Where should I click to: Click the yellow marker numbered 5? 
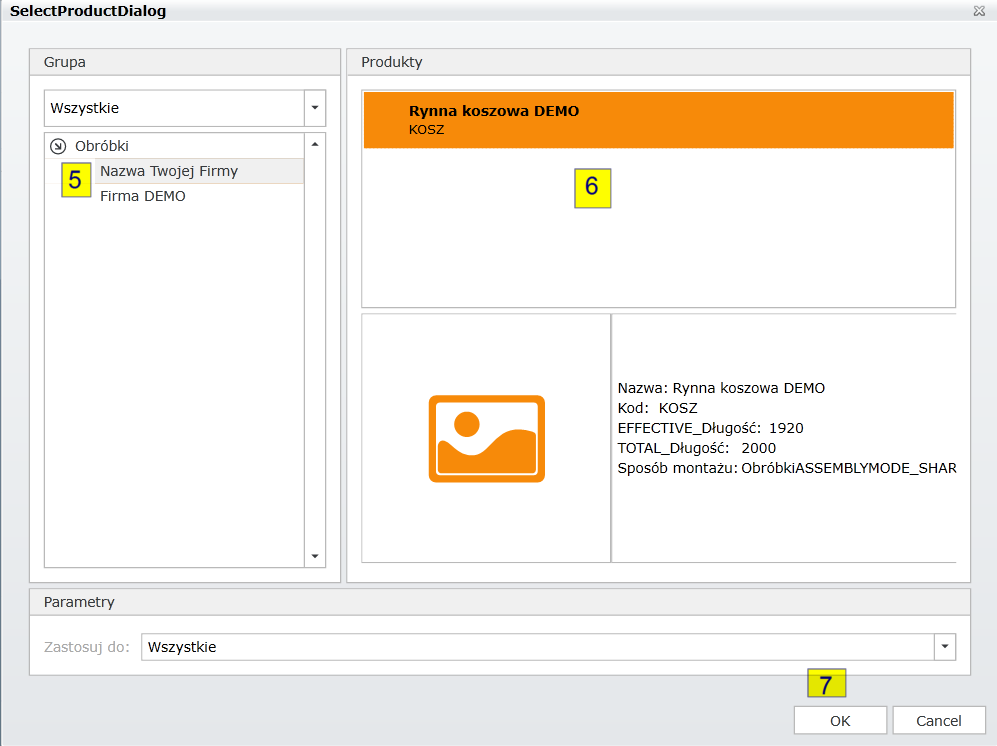75,181
